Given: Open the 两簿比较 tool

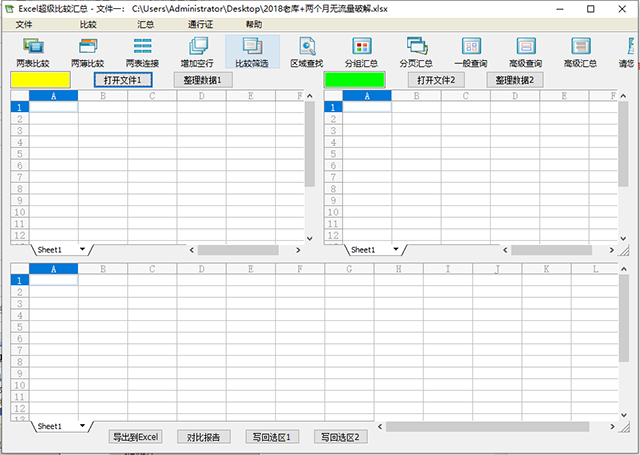Looking at the screenshot, I should [x=88, y=52].
